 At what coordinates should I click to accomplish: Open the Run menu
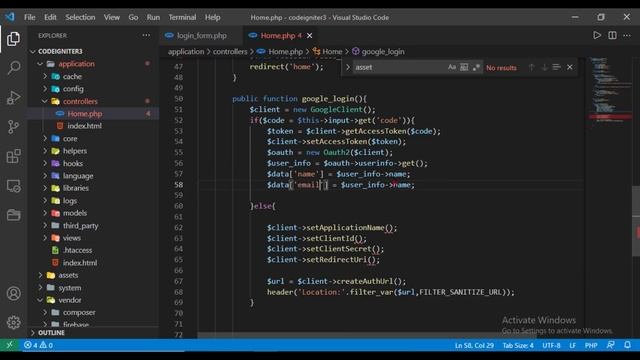coord(153,17)
